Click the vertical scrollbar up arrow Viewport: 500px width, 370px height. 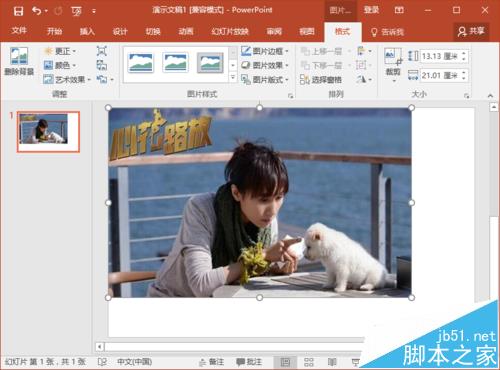coord(494,107)
